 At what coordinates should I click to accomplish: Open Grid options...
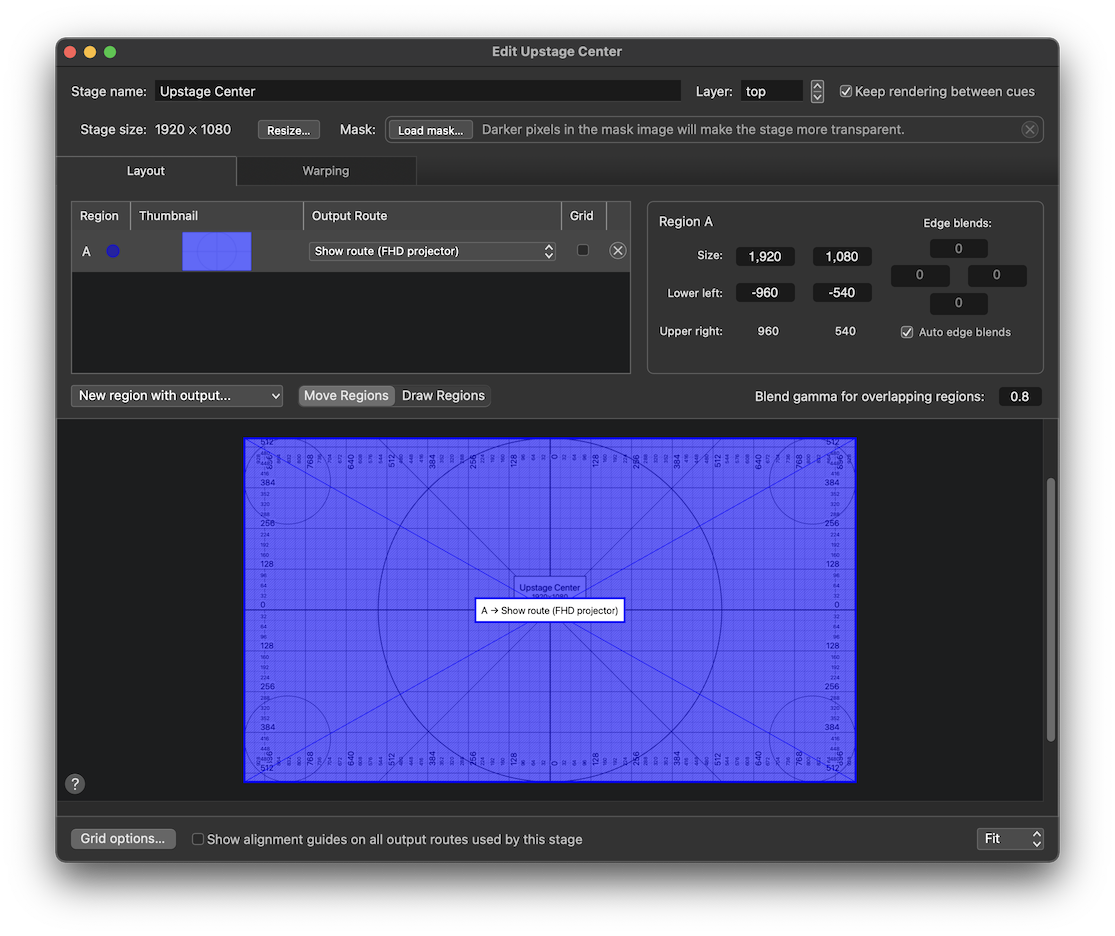(x=123, y=839)
